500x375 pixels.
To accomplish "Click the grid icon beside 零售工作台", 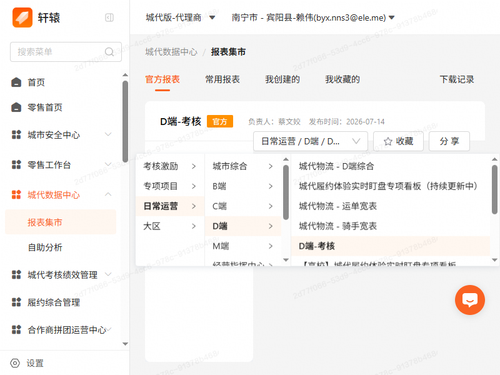I will click(16, 165).
